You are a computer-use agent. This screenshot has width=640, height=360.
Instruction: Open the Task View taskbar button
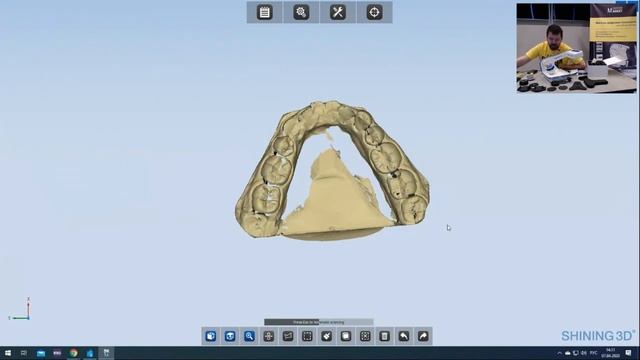(x=24, y=353)
